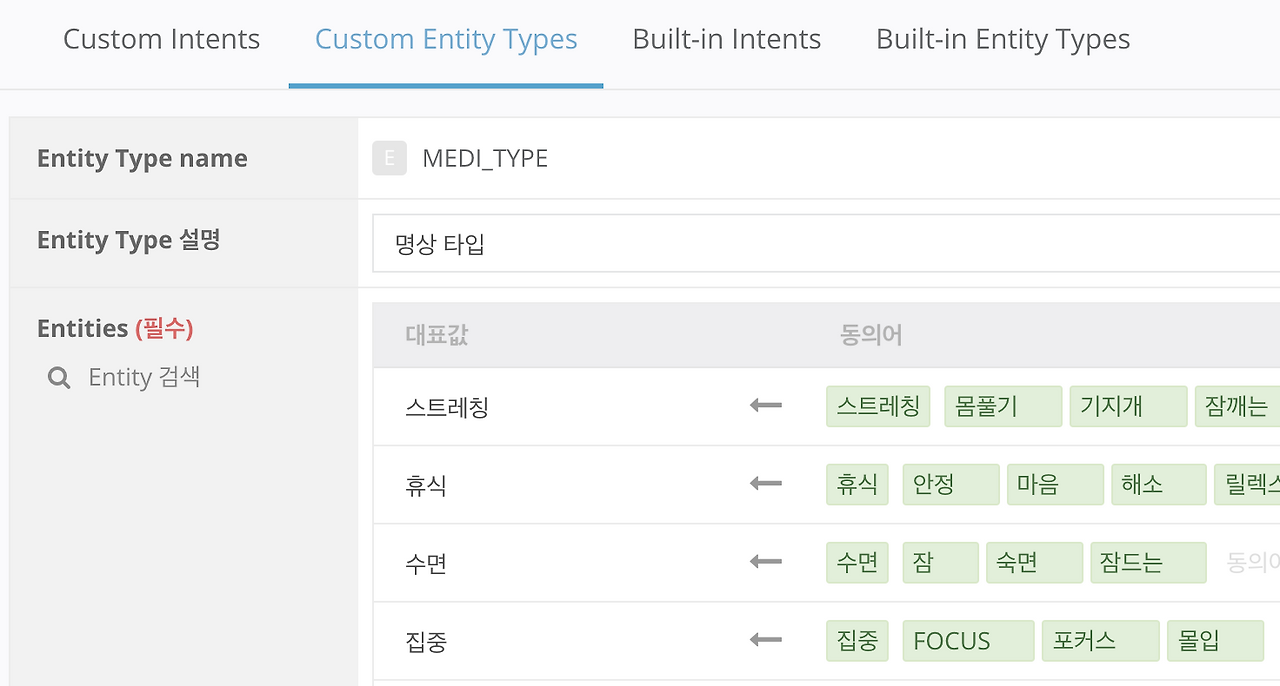Click the arrow icon in 수면 row
Image resolution: width=1280 pixels, height=686 pixels.
pyautogui.click(x=766, y=562)
